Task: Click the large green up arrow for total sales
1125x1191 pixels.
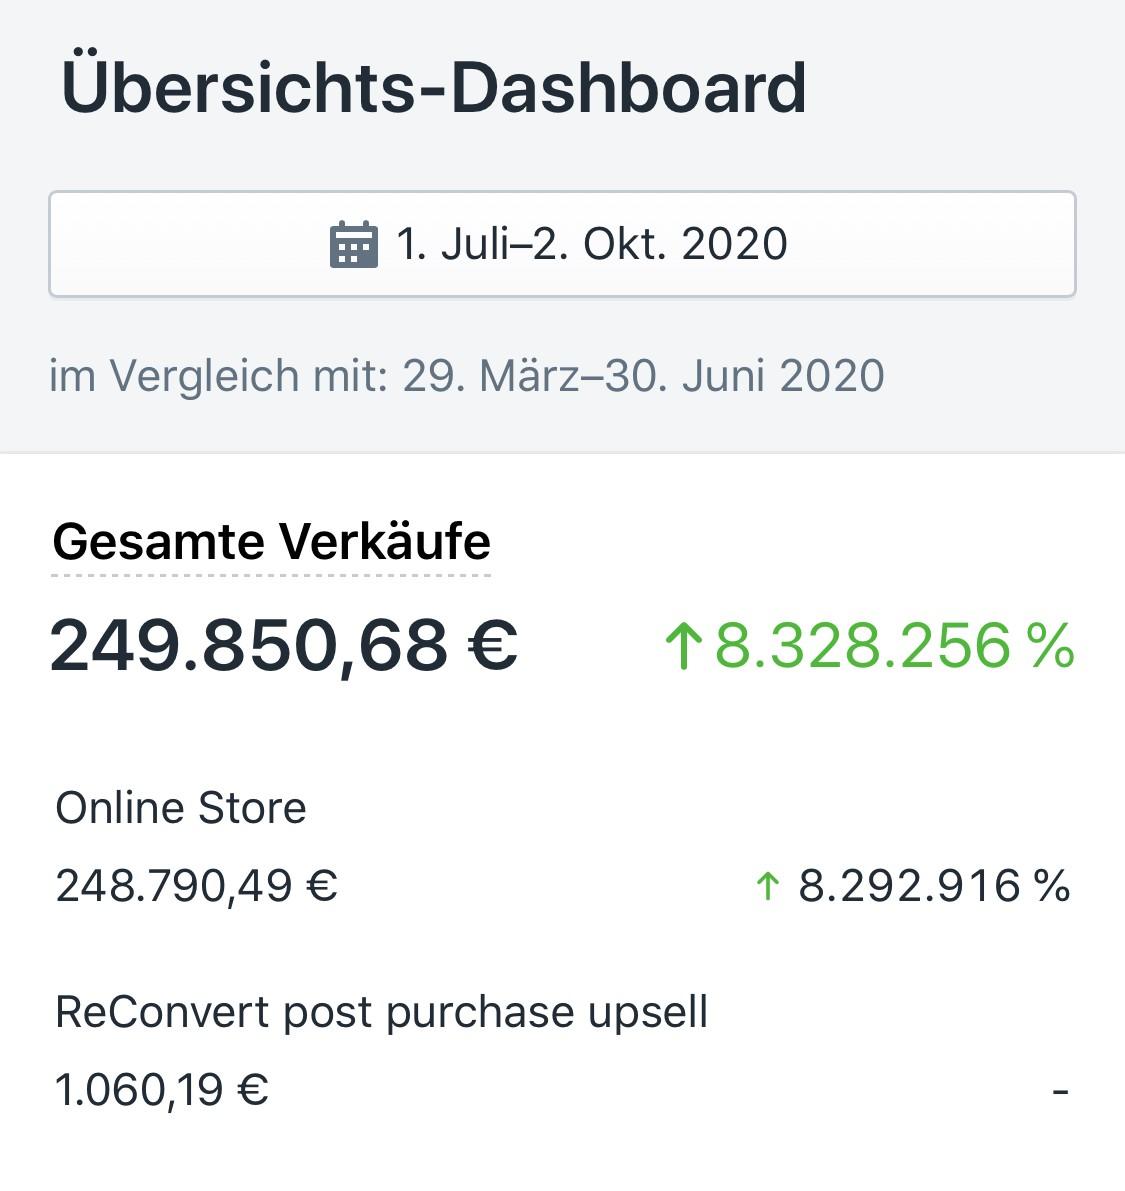Action: point(684,645)
